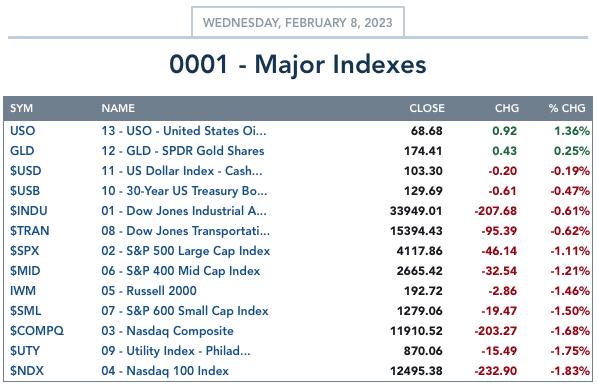This screenshot has width=598, height=388.
Task: Open Nasdaq 100 Index name link
Action: pyautogui.click(x=165, y=370)
